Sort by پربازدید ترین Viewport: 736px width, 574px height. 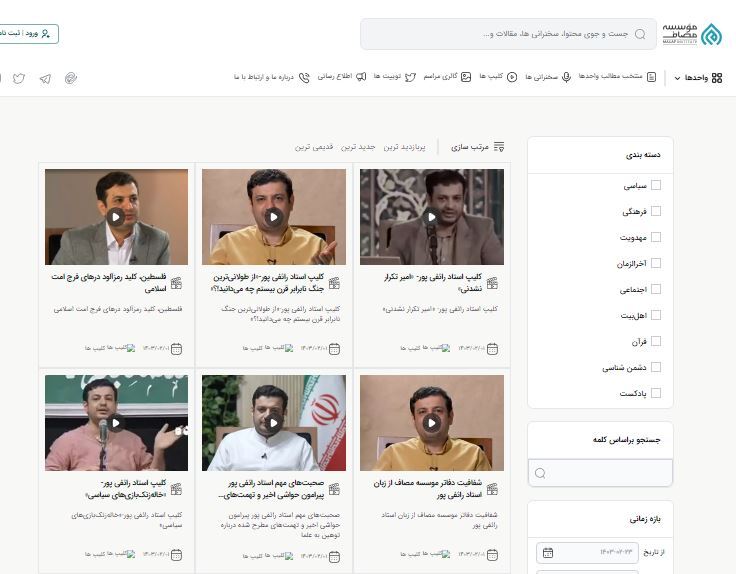(404, 147)
